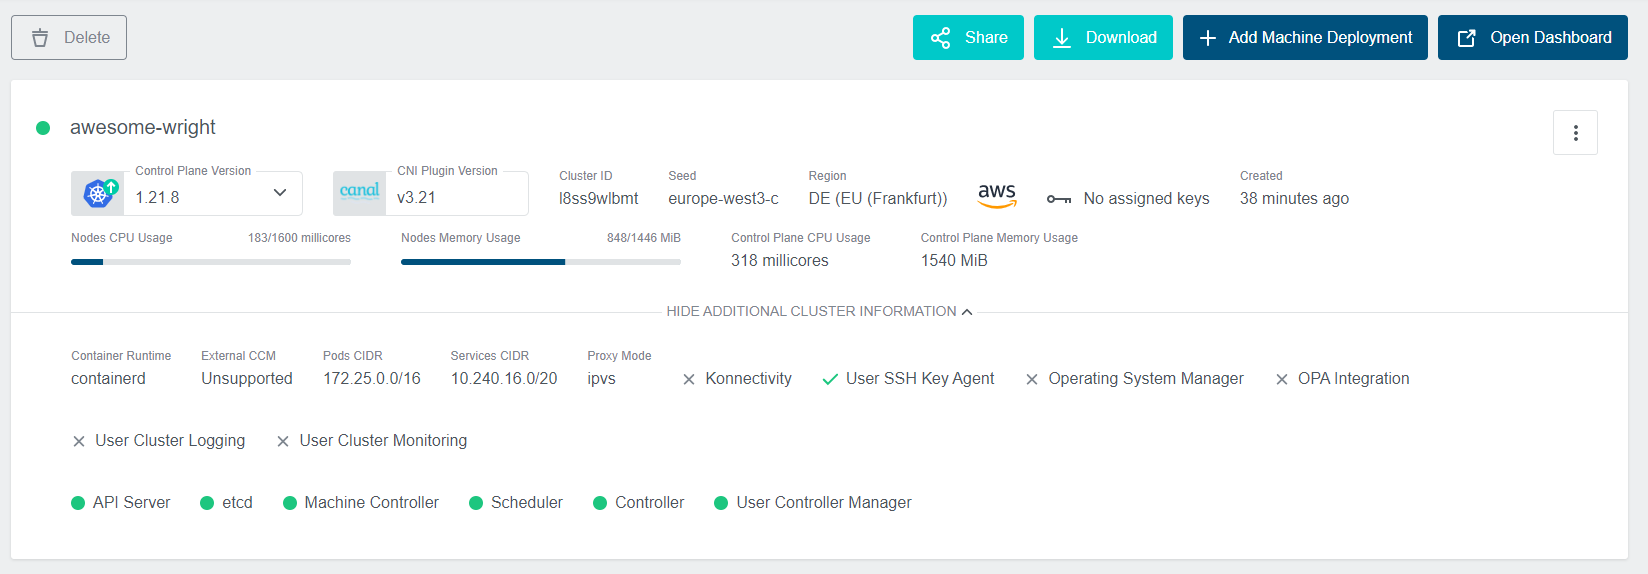Screen dimensions: 1648x574
Task: Click the Kubernetes control plane version icon
Action: click(98, 193)
